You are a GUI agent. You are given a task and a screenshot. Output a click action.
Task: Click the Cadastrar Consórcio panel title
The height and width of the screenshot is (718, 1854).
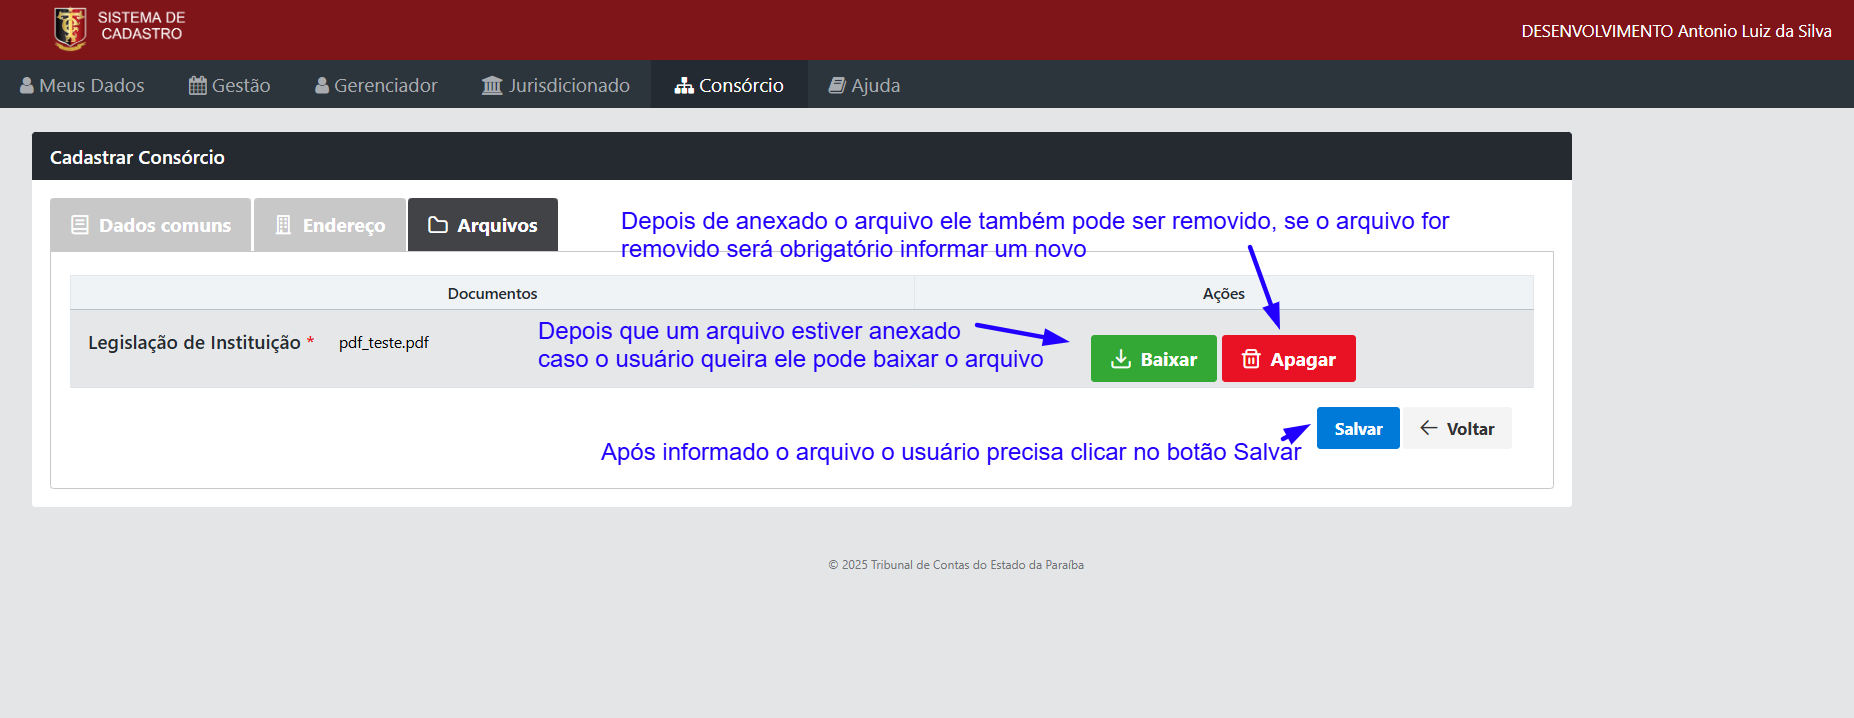coord(137,157)
